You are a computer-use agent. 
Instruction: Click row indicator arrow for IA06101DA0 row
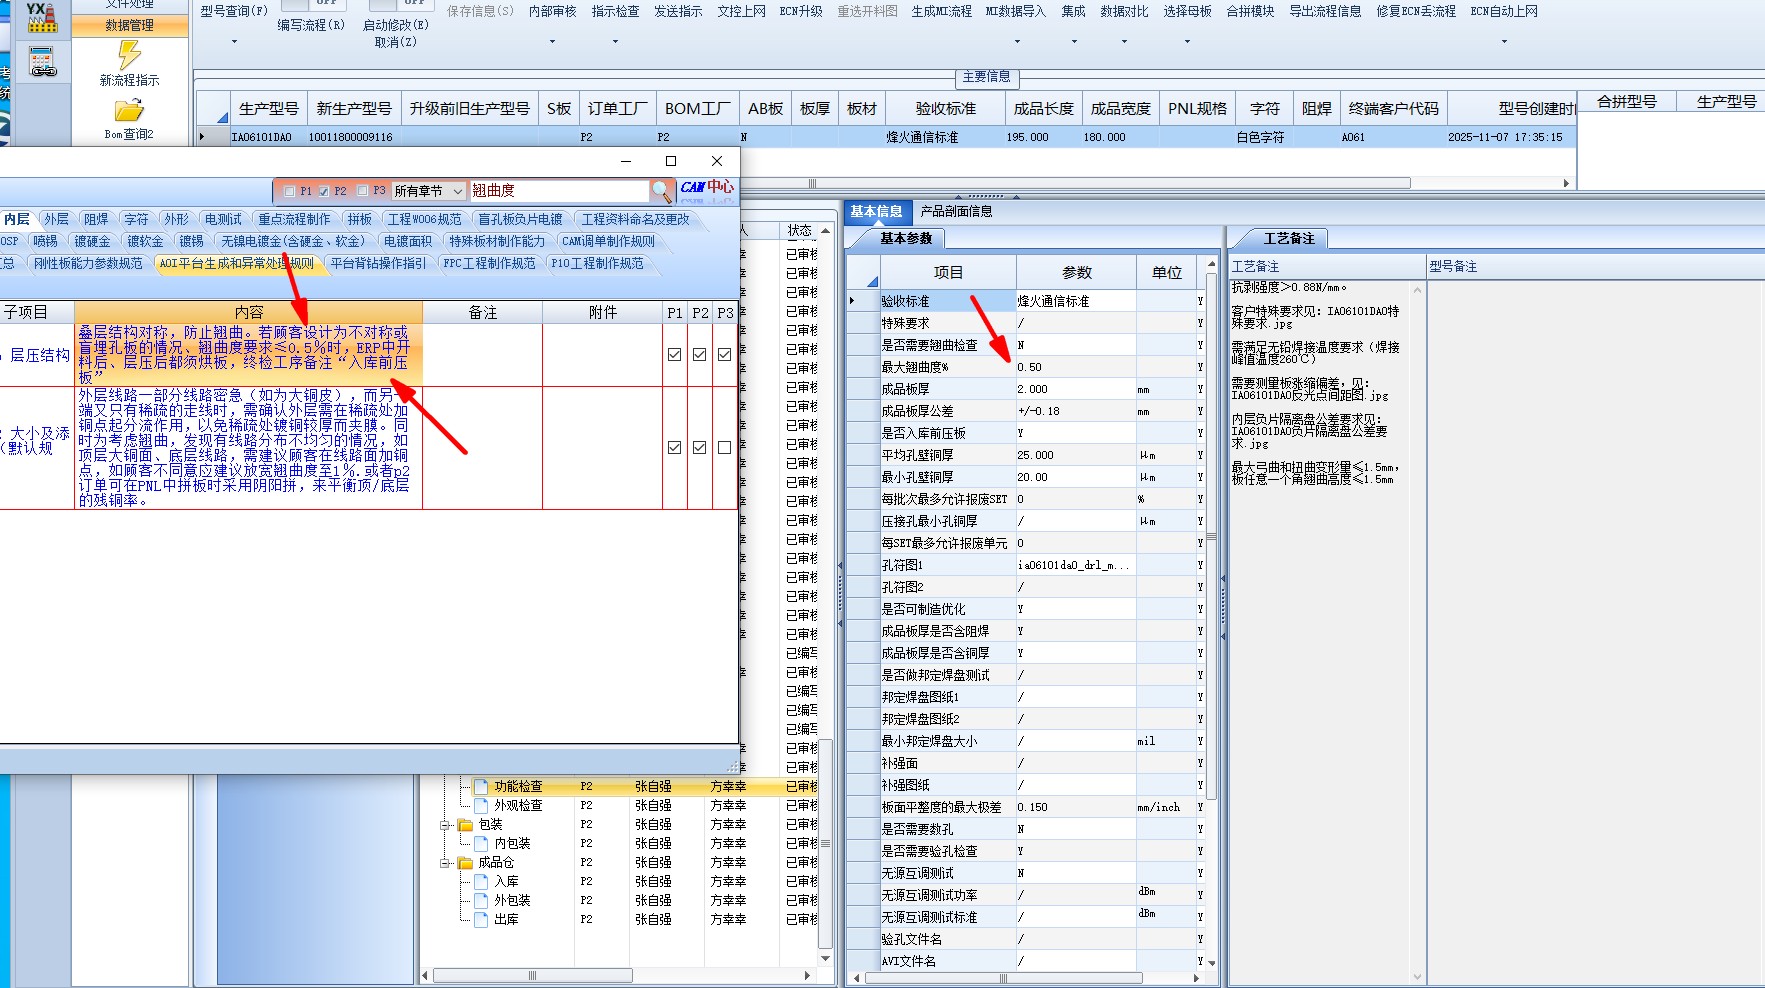click(x=204, y=137)
